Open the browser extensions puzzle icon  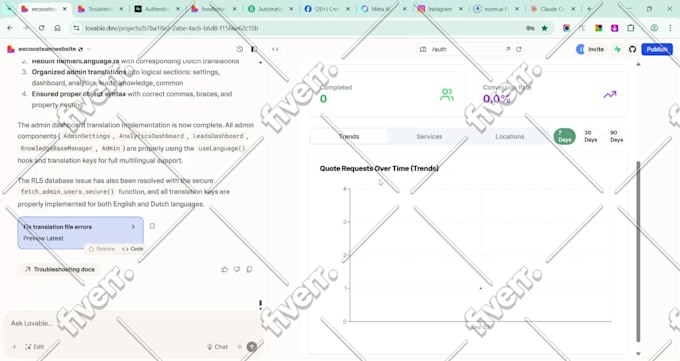click(631, 28)
